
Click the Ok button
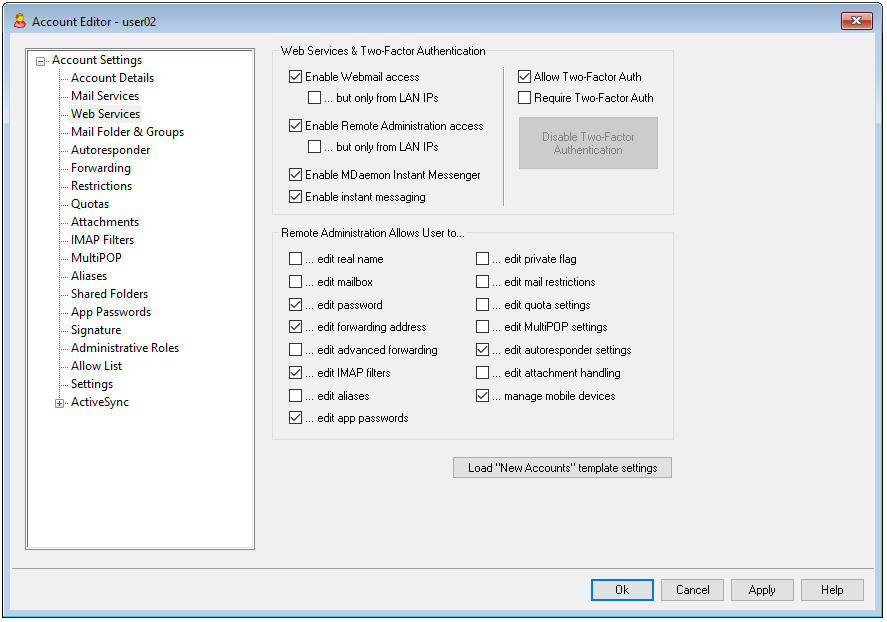(621, 590)
